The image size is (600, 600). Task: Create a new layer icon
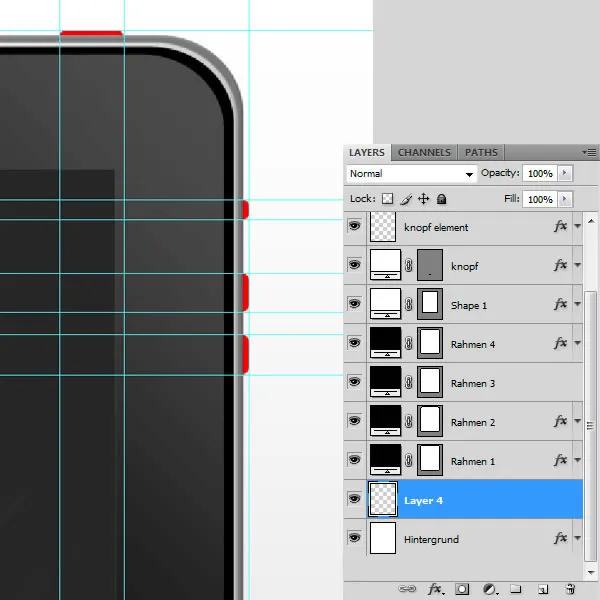tap(543, 589)
